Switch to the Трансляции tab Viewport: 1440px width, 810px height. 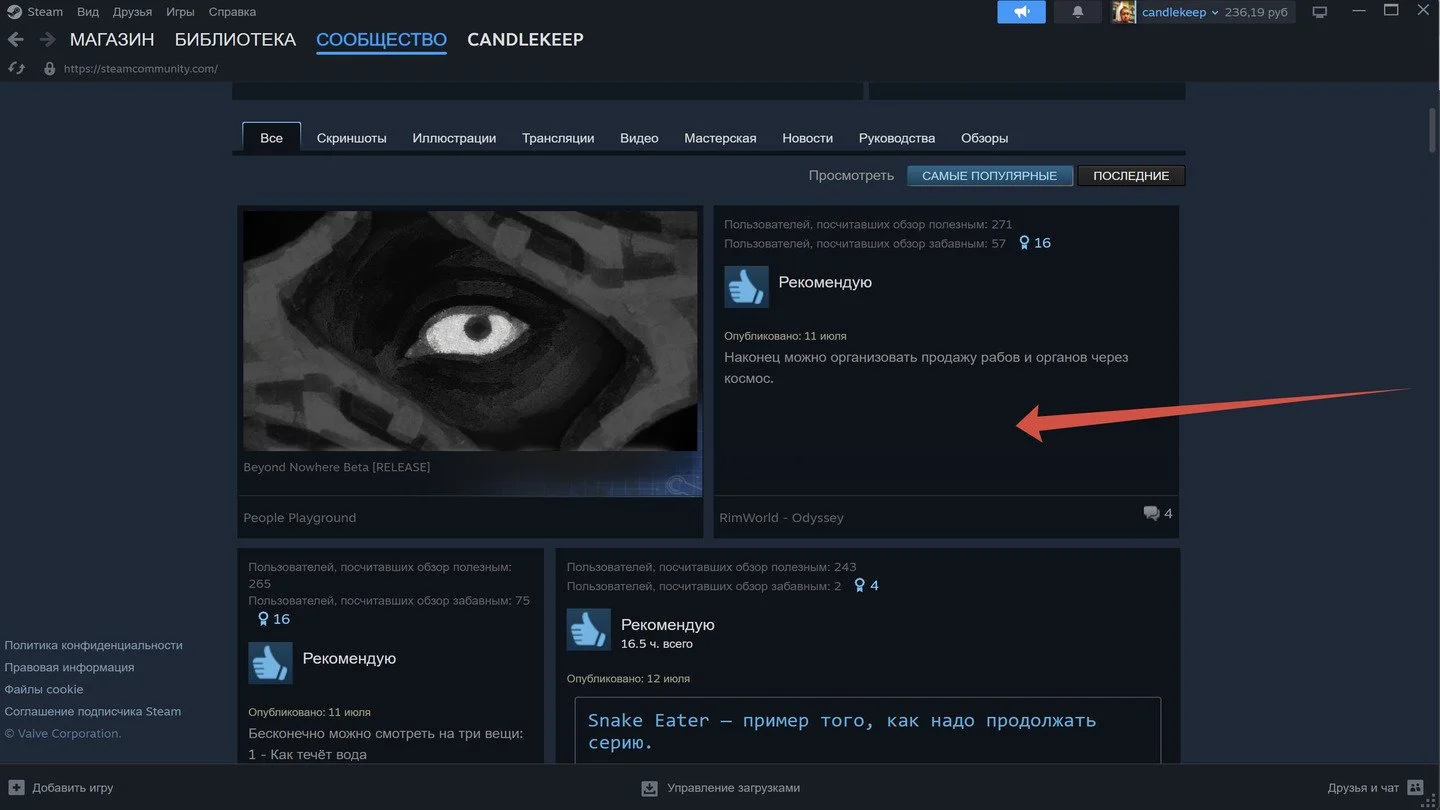click(x=558, y=138)
